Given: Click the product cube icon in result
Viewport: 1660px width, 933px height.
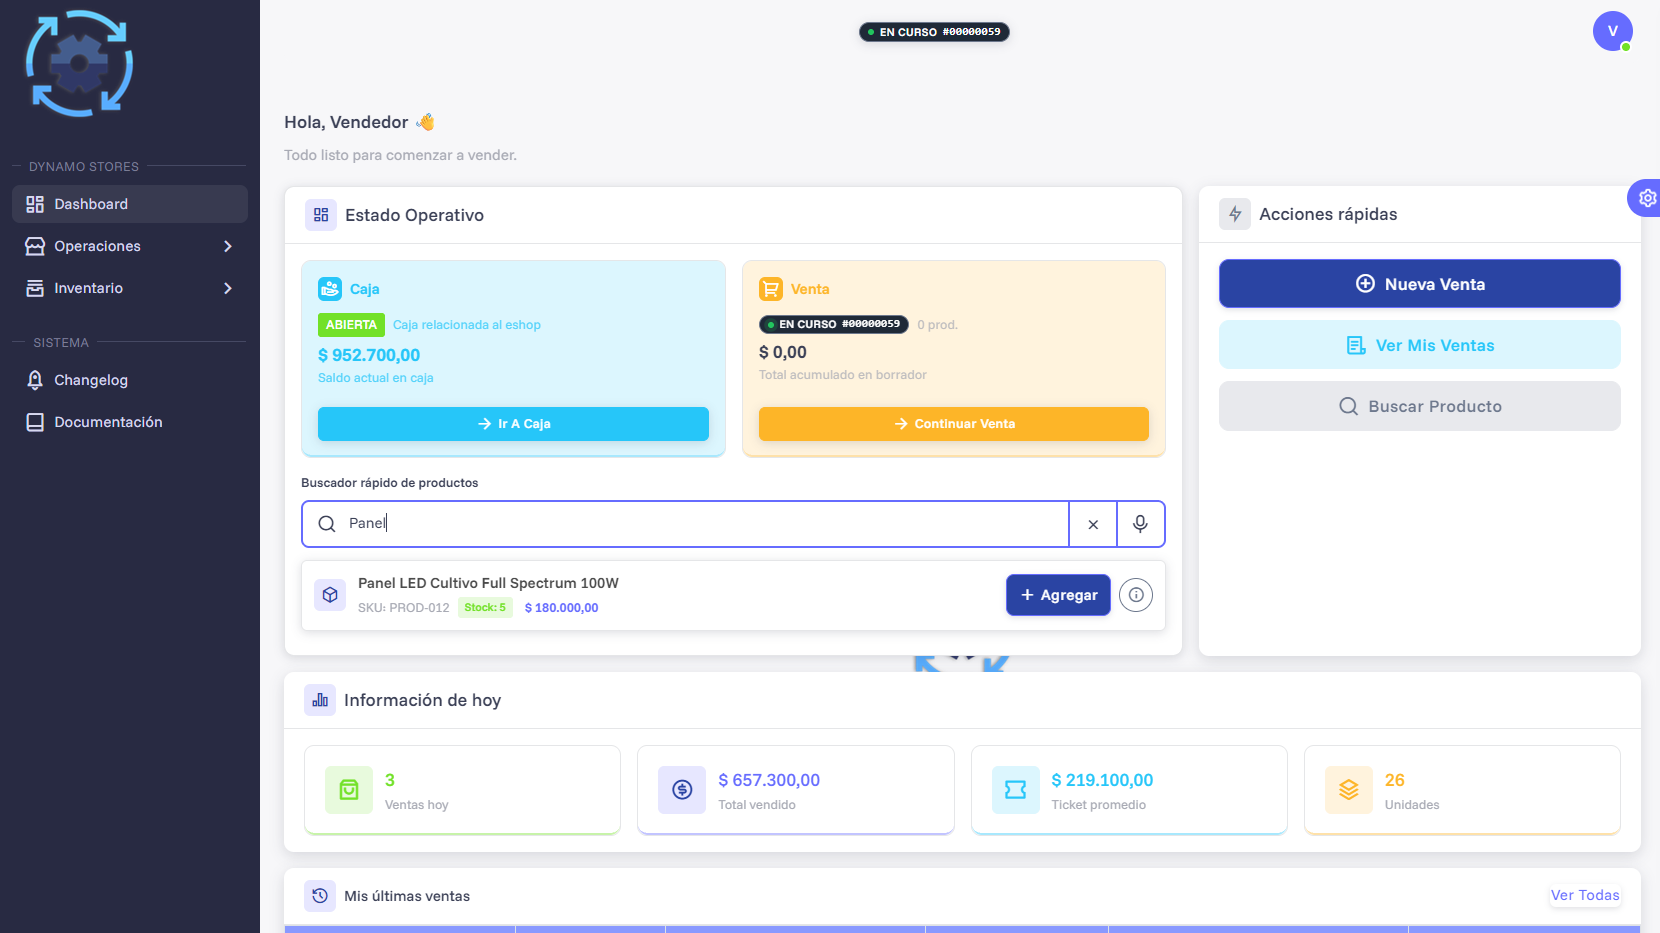Looking at the screenshot, I should (330, 595).
